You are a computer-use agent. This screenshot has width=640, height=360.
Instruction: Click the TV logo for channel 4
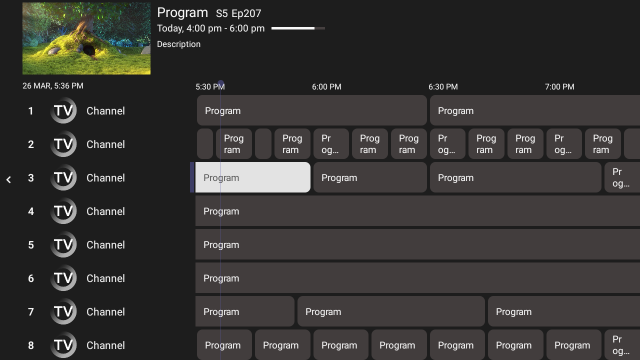tap(63, 211)
